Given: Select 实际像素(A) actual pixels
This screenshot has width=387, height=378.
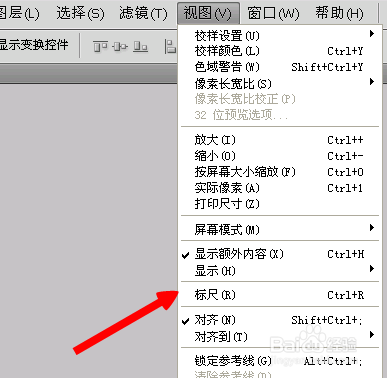Looking at the screenshot, I should click(x=280, y=188).
